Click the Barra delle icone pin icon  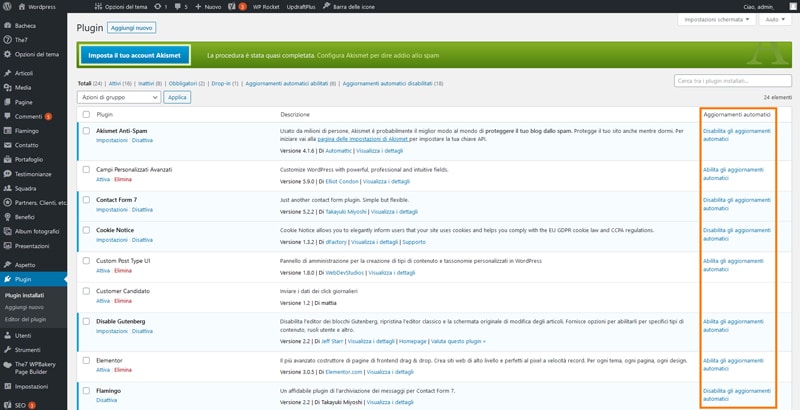[327, 7]
